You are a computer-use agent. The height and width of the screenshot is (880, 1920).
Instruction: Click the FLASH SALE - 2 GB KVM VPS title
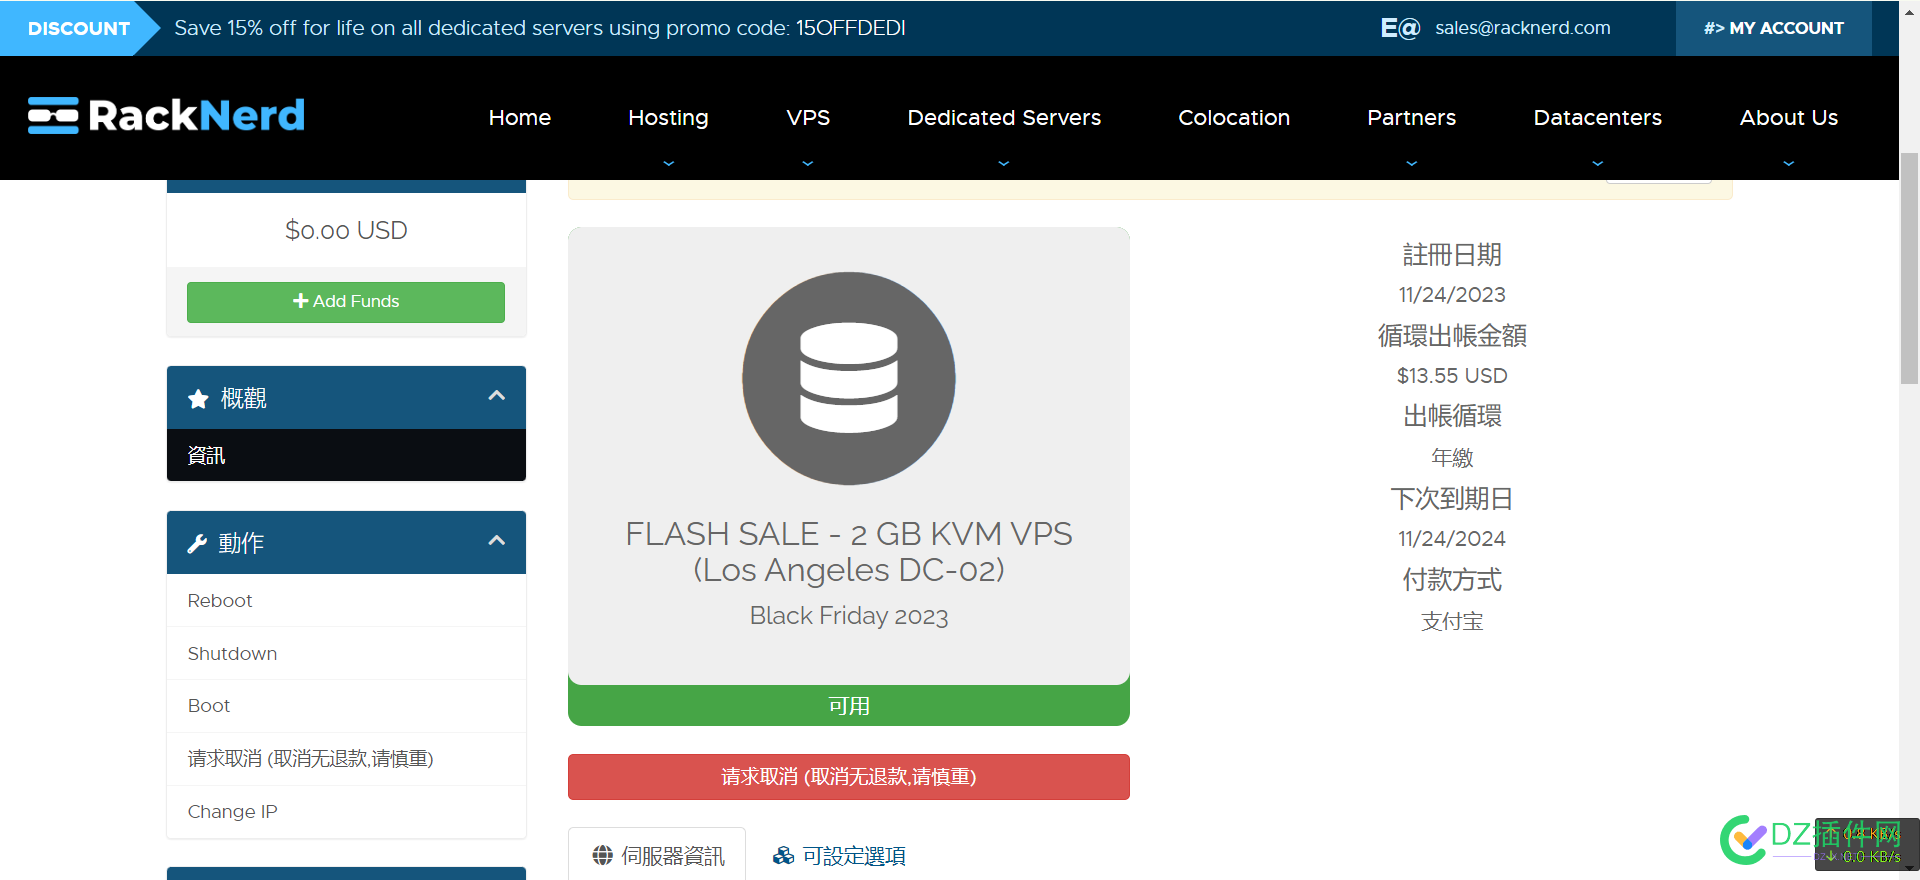[x=849, y=552]
